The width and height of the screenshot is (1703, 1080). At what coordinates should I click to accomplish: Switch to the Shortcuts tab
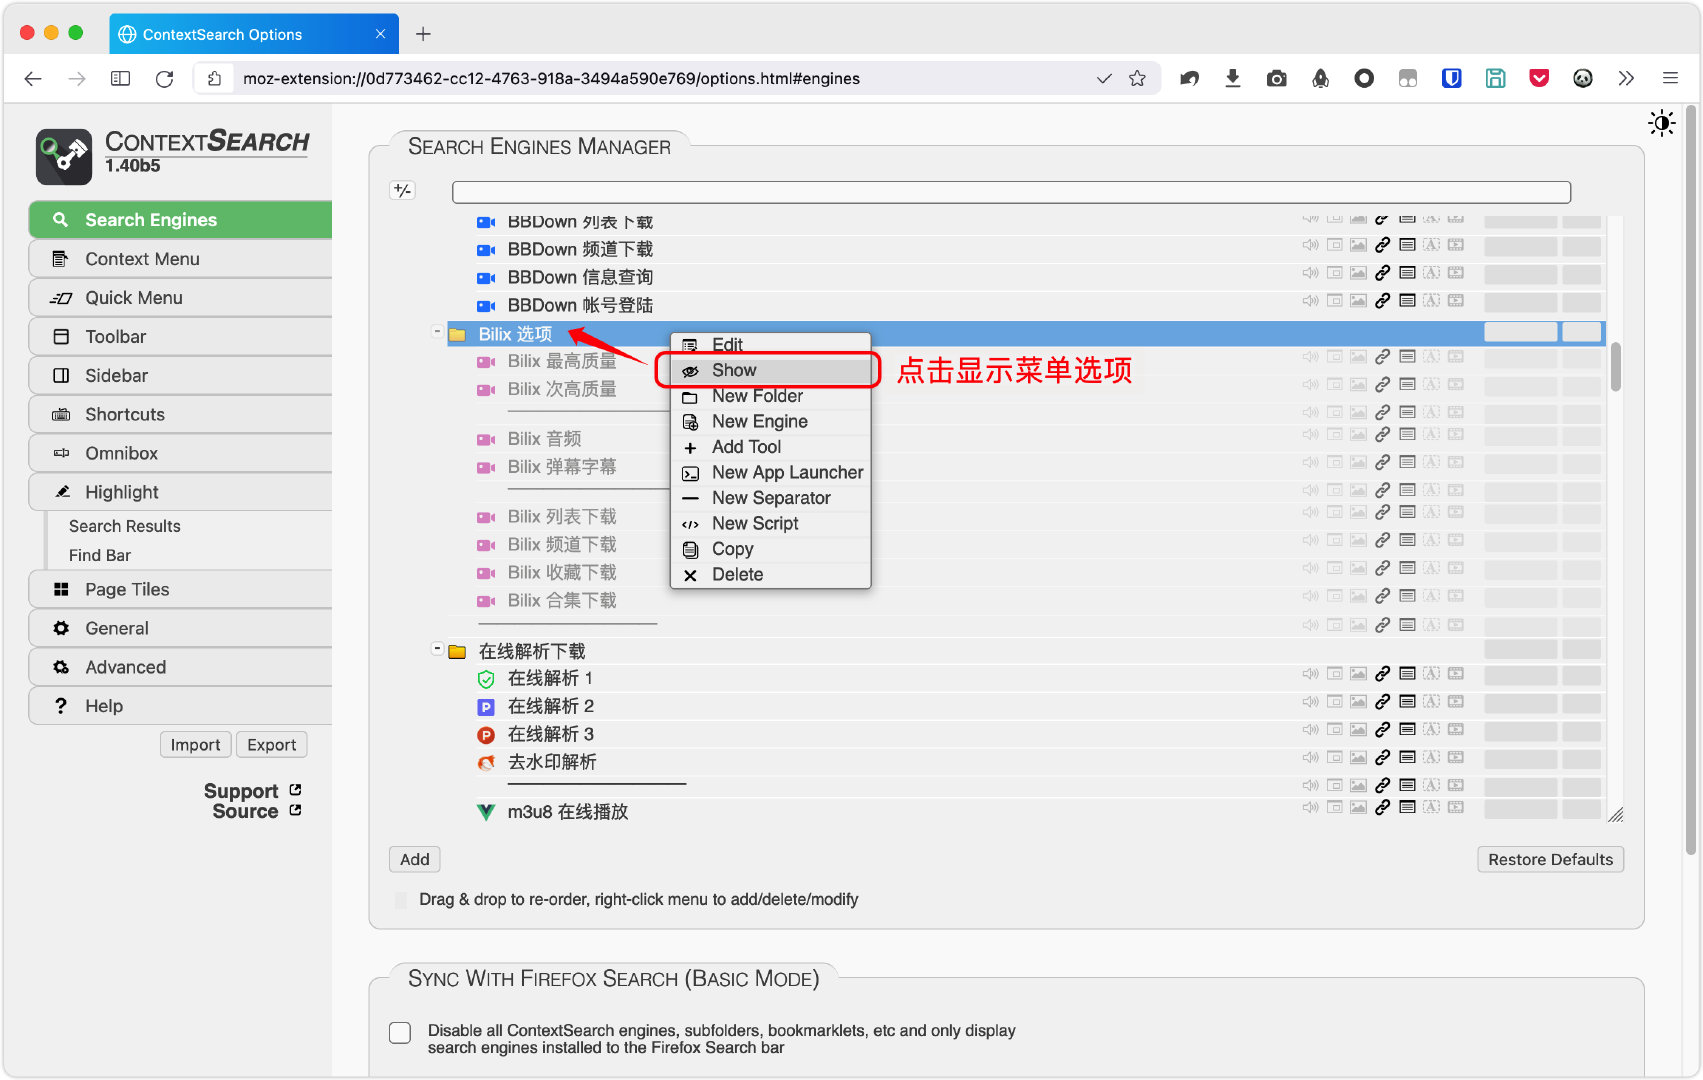point(180,415)
